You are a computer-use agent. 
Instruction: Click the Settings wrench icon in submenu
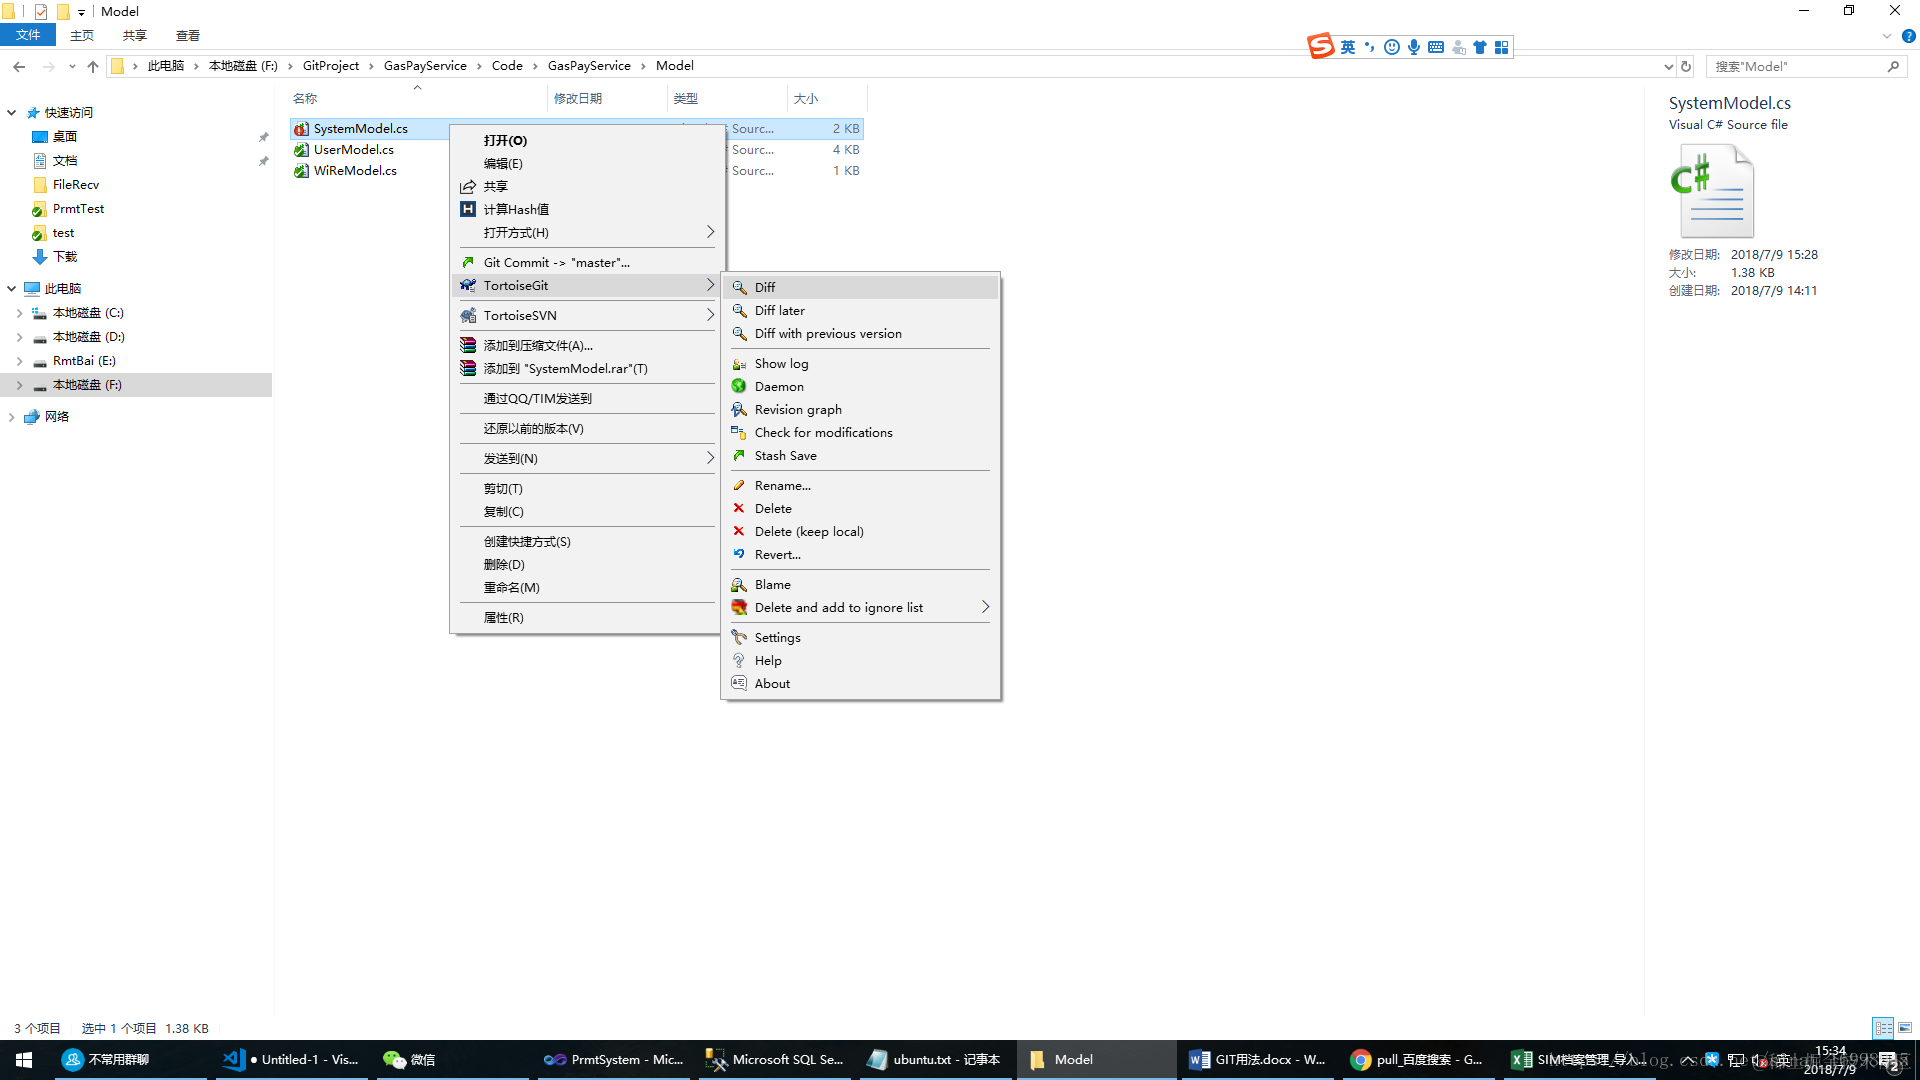click(x=739, y=638)
